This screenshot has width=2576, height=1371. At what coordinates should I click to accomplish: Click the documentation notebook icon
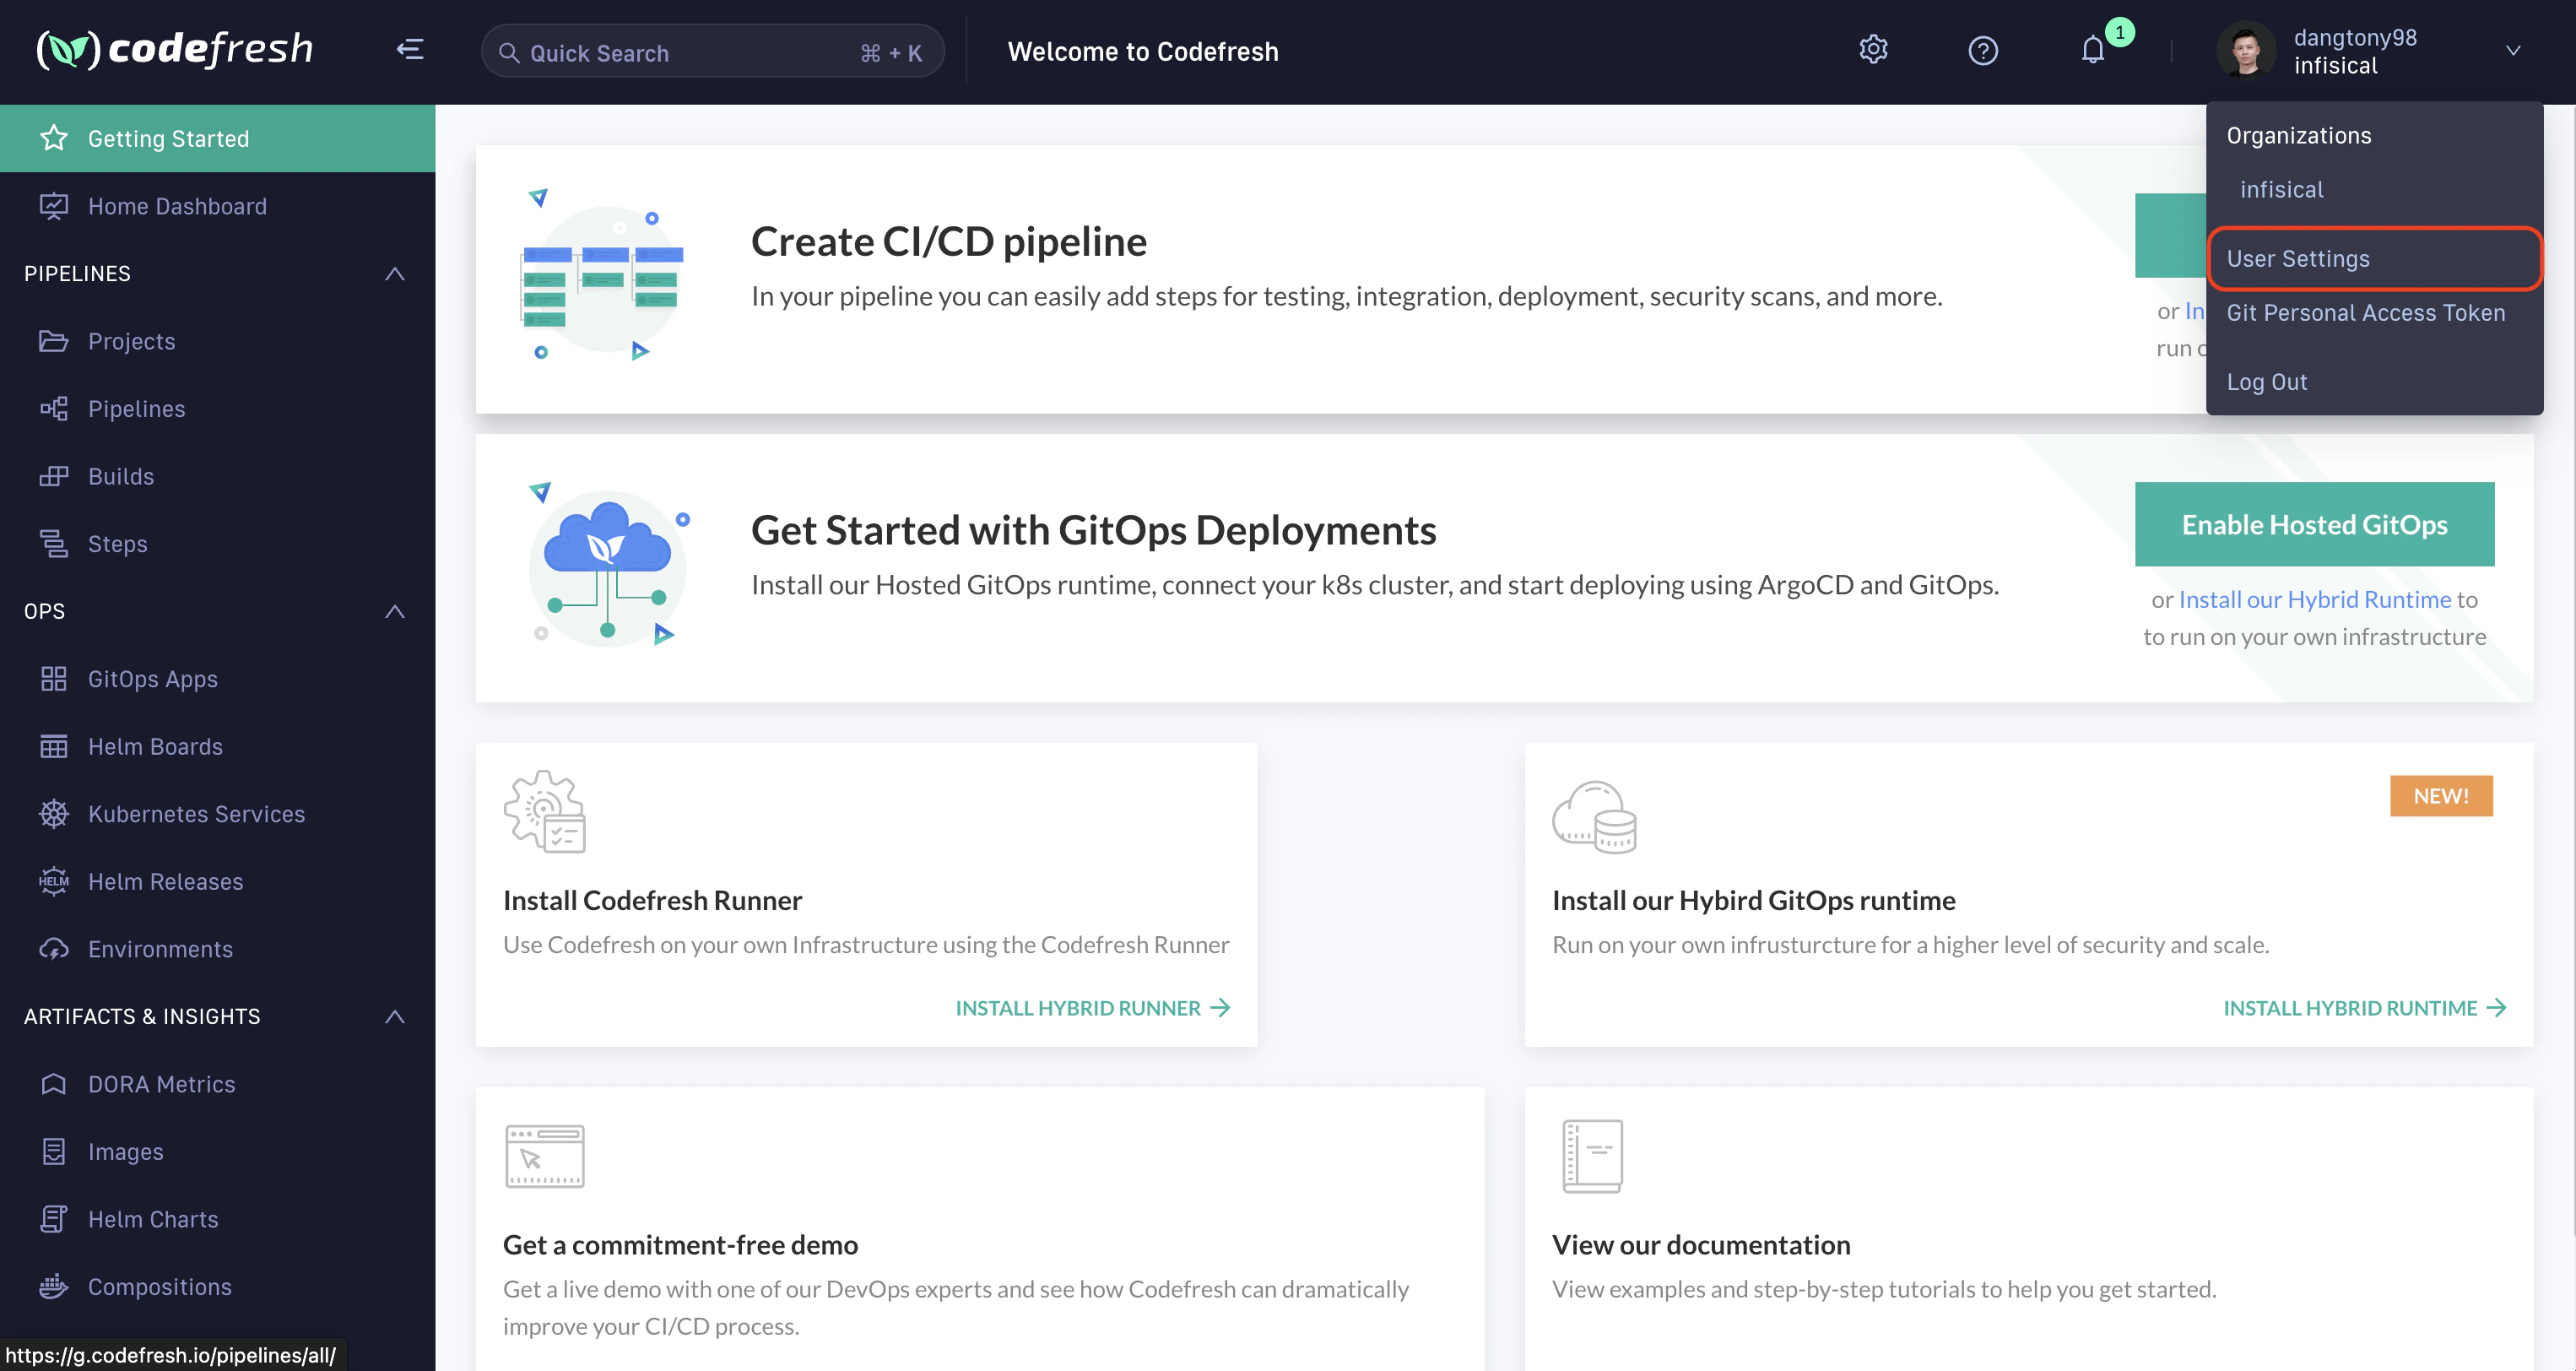click(1592, 1156)
